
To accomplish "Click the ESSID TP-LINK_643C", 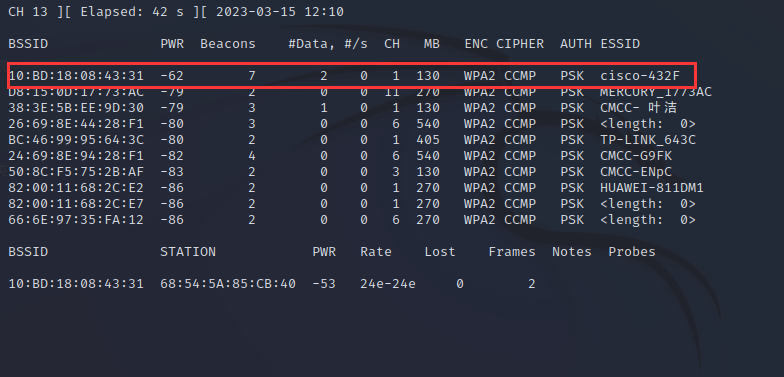I will click(648, 140).
